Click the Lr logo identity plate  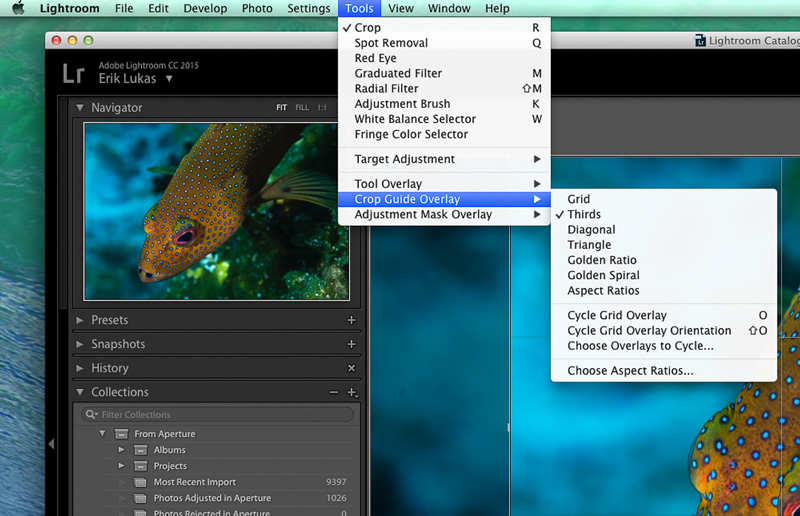point(73,72)
